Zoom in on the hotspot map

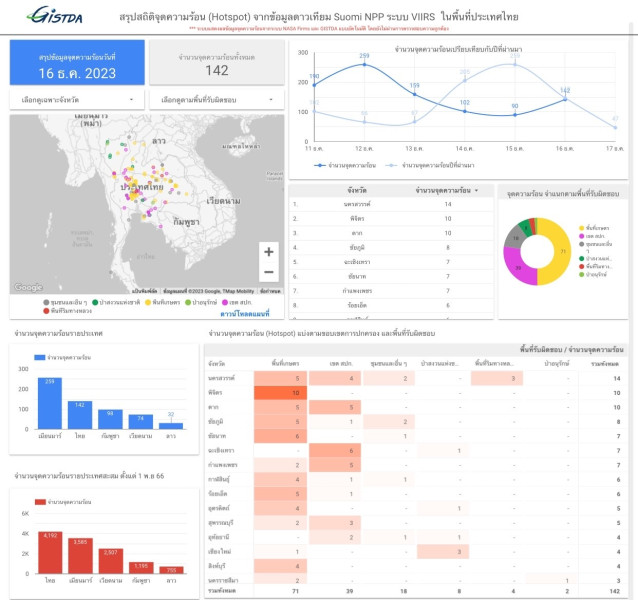tap(268, 251)
